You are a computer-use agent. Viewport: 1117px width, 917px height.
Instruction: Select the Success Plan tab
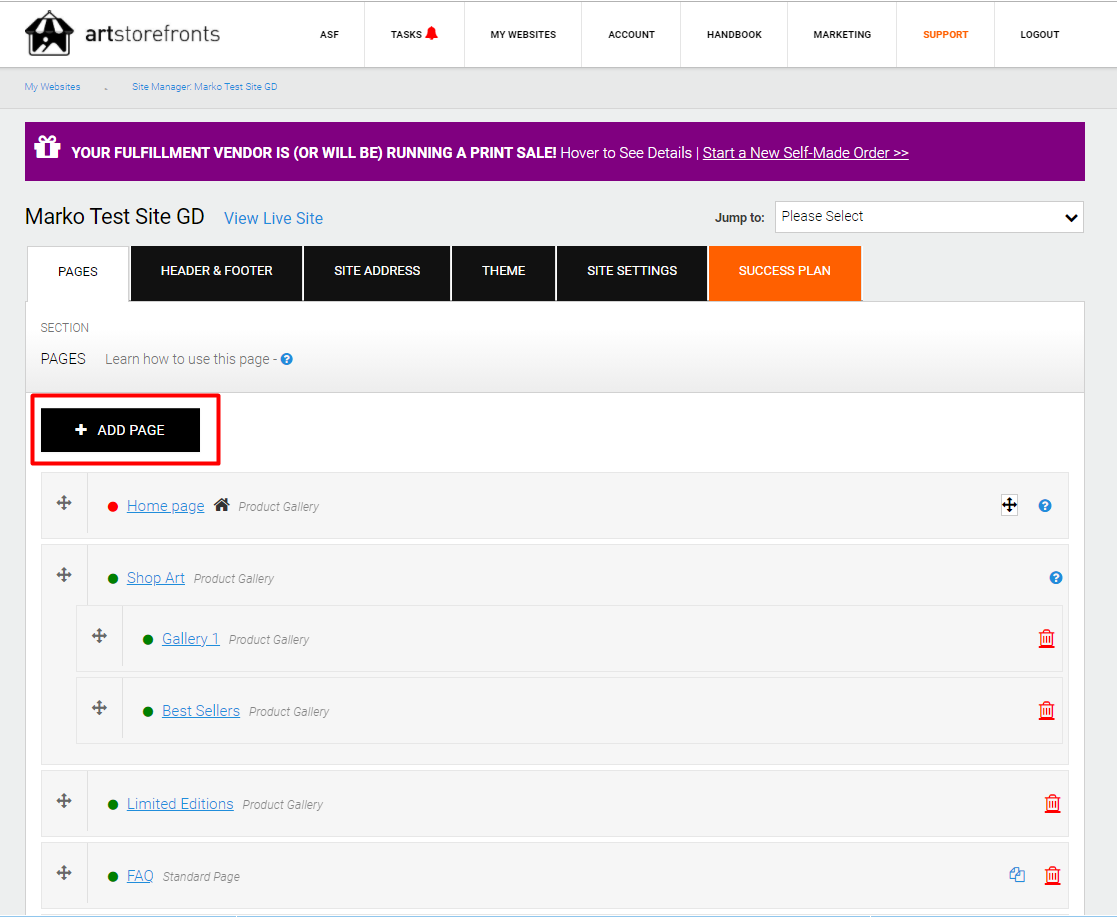(784, 271)
